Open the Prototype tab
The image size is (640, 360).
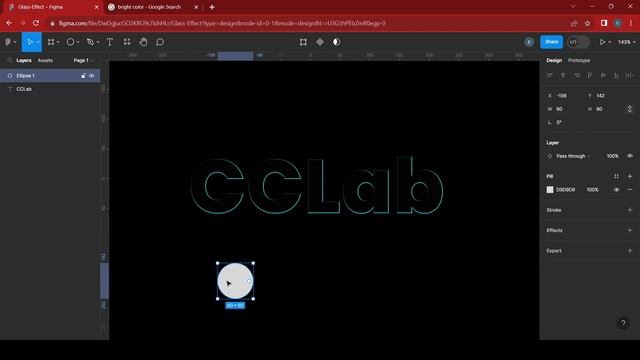coord(579,60)
